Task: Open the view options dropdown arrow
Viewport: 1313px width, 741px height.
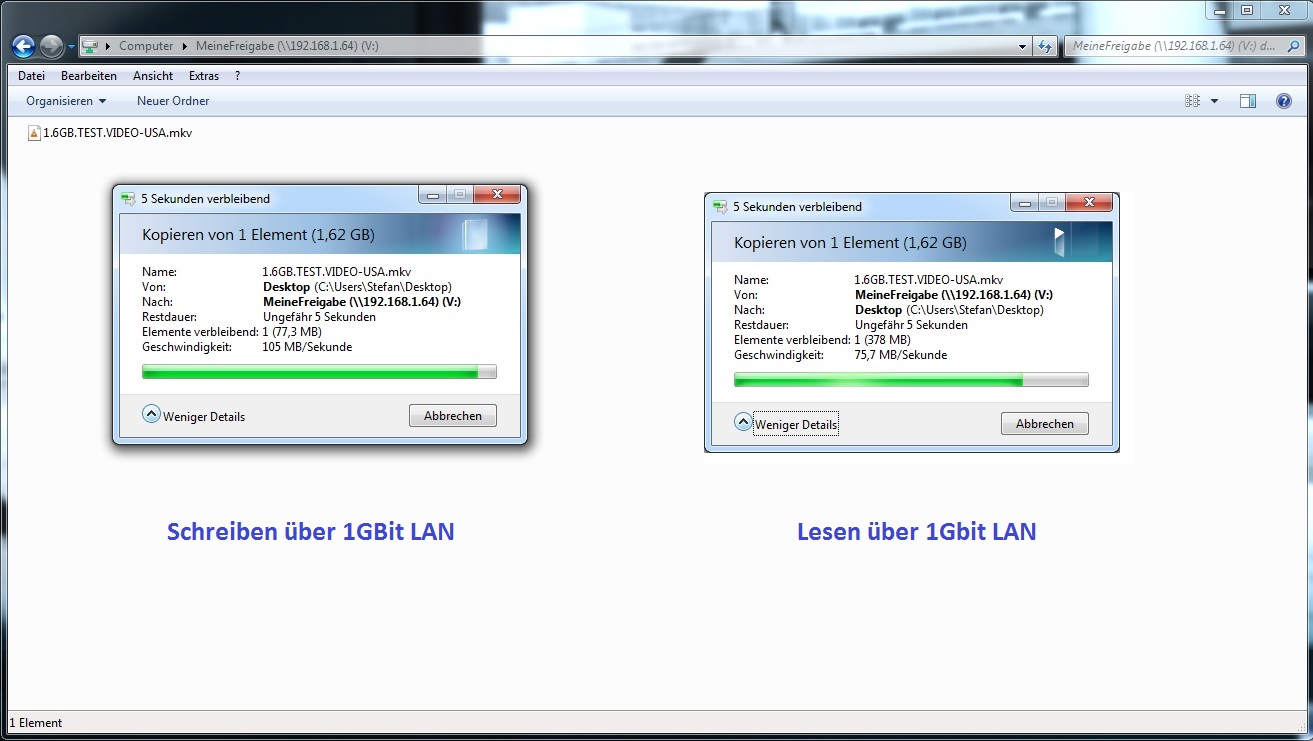Action: point(1214,101)
